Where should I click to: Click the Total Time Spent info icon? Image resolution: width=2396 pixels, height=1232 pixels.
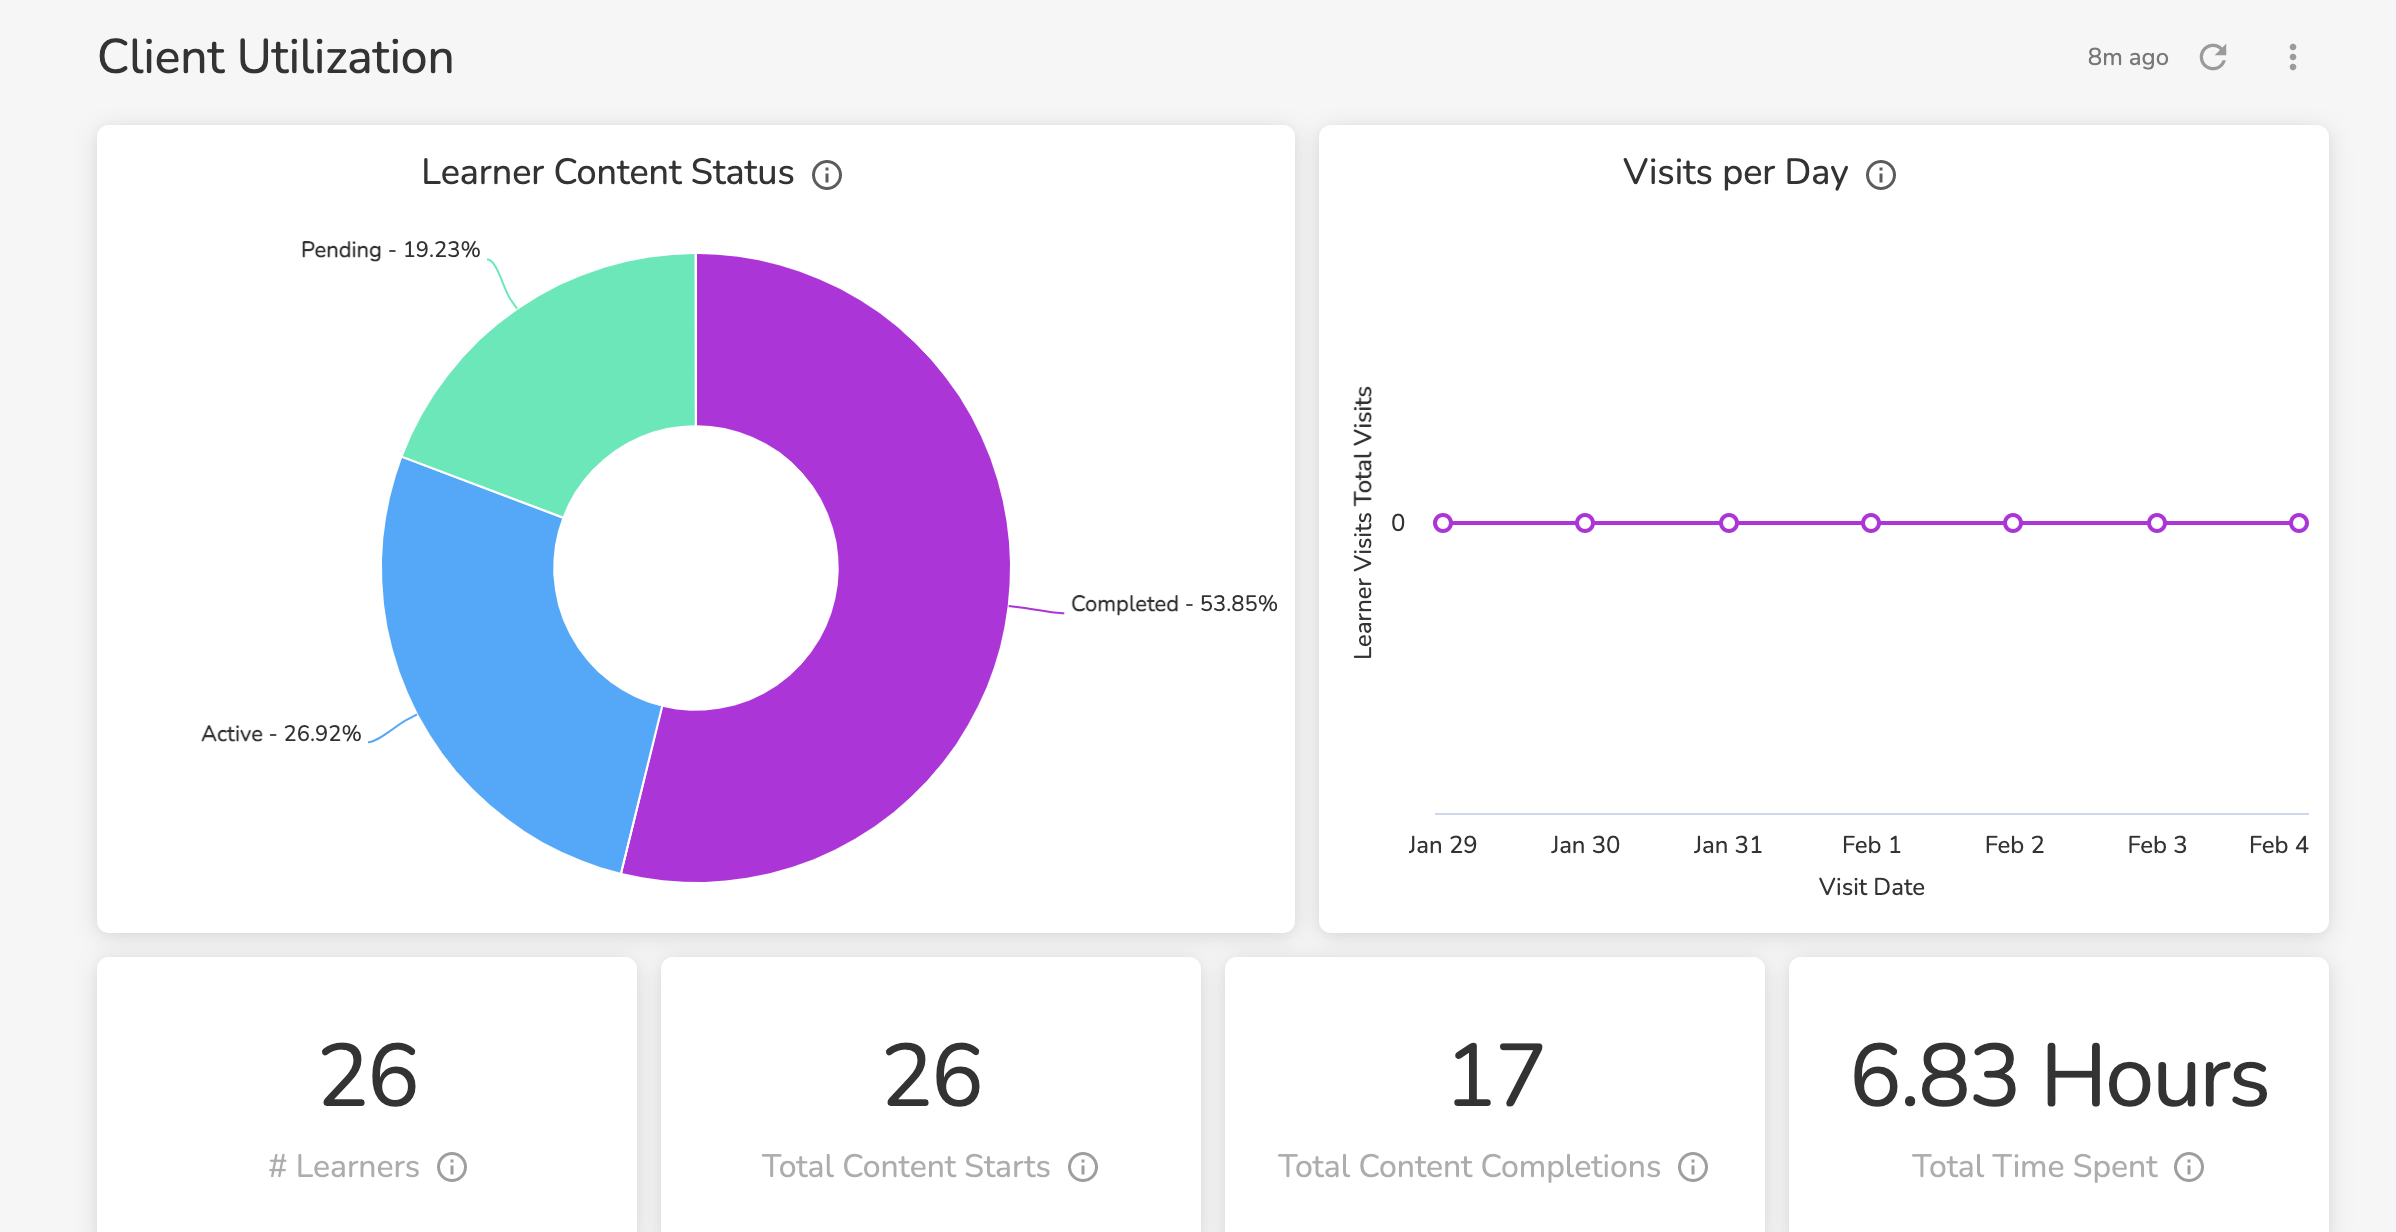click(2189, 1167)
